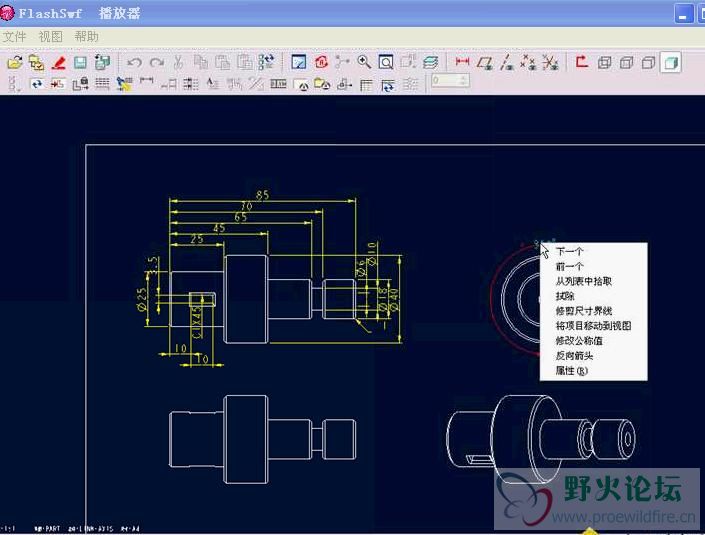
Task: Click the save floppy disk icon
Action: 80,62
